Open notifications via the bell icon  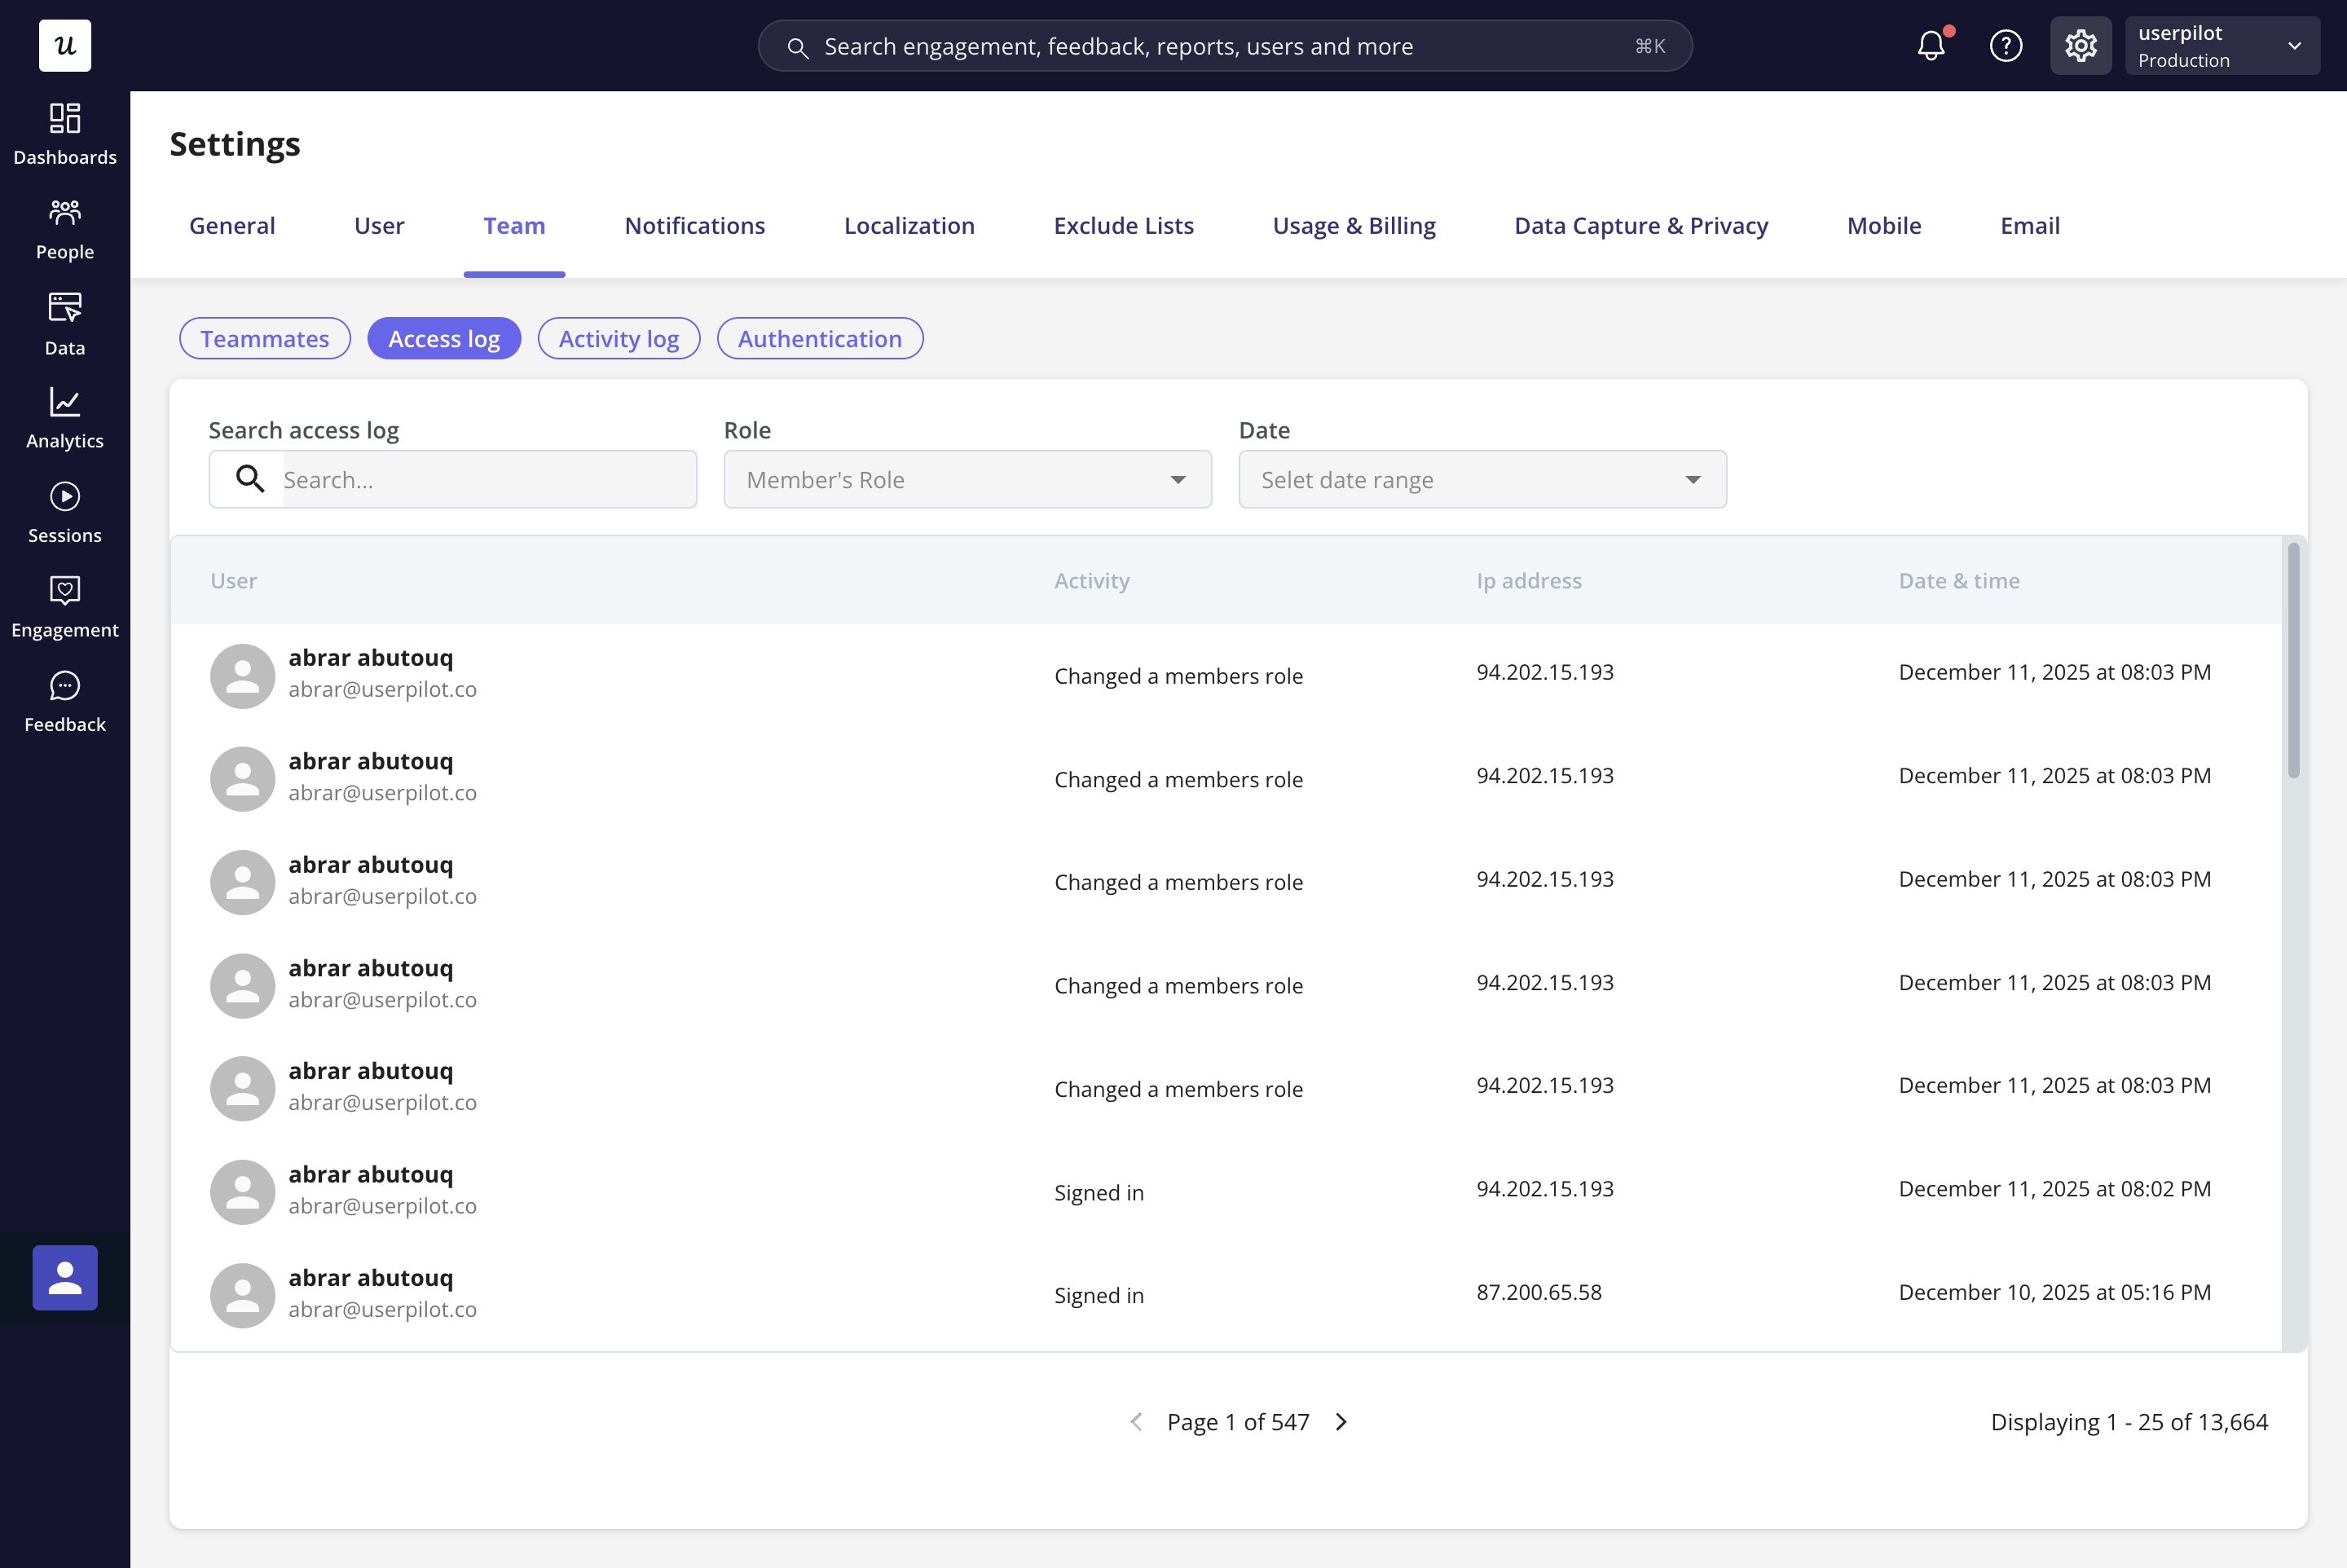pos(1931,45)
